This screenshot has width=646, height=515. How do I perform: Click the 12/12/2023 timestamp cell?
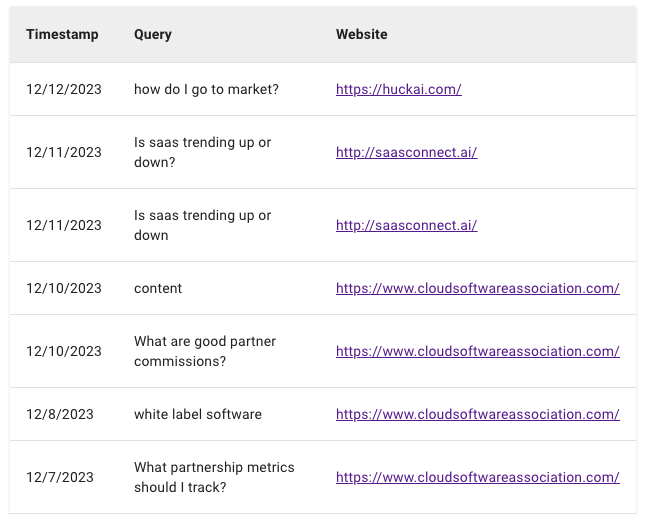pos(64,89)
